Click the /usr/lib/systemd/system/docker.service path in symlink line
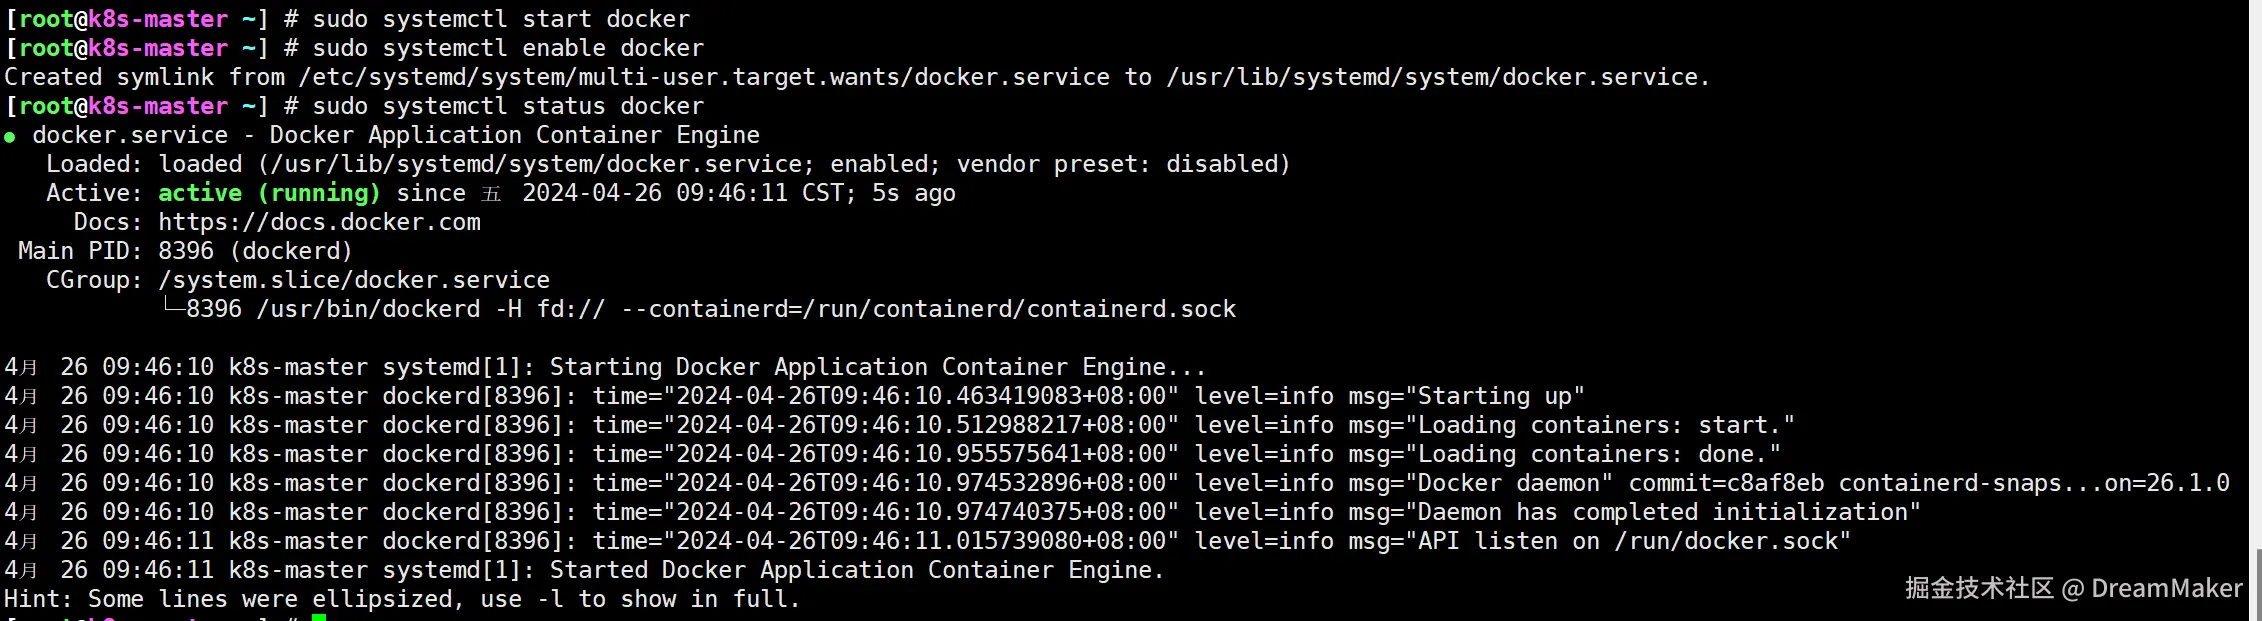 tap(1437, 77)
